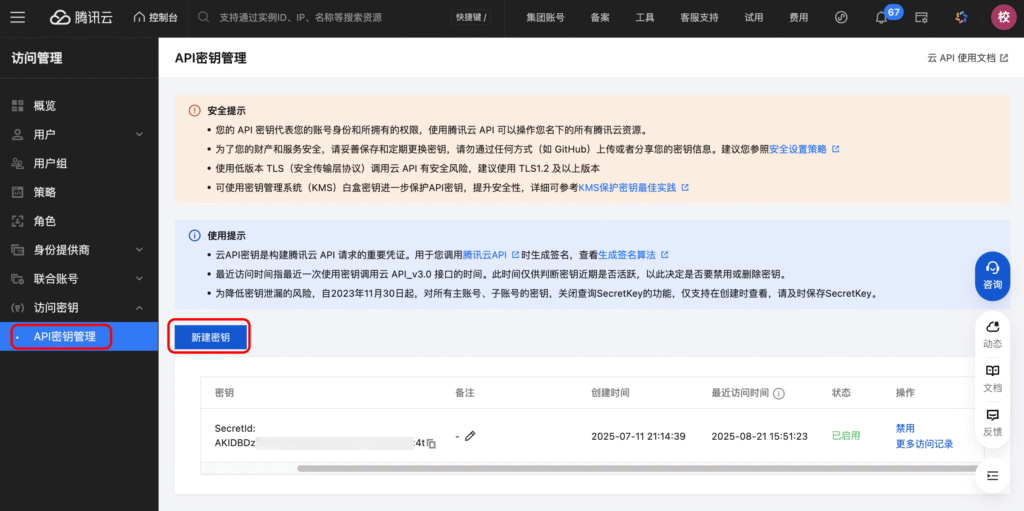
Task: Click 用户组 group icon in sidebar
Action: coord(18,163)
